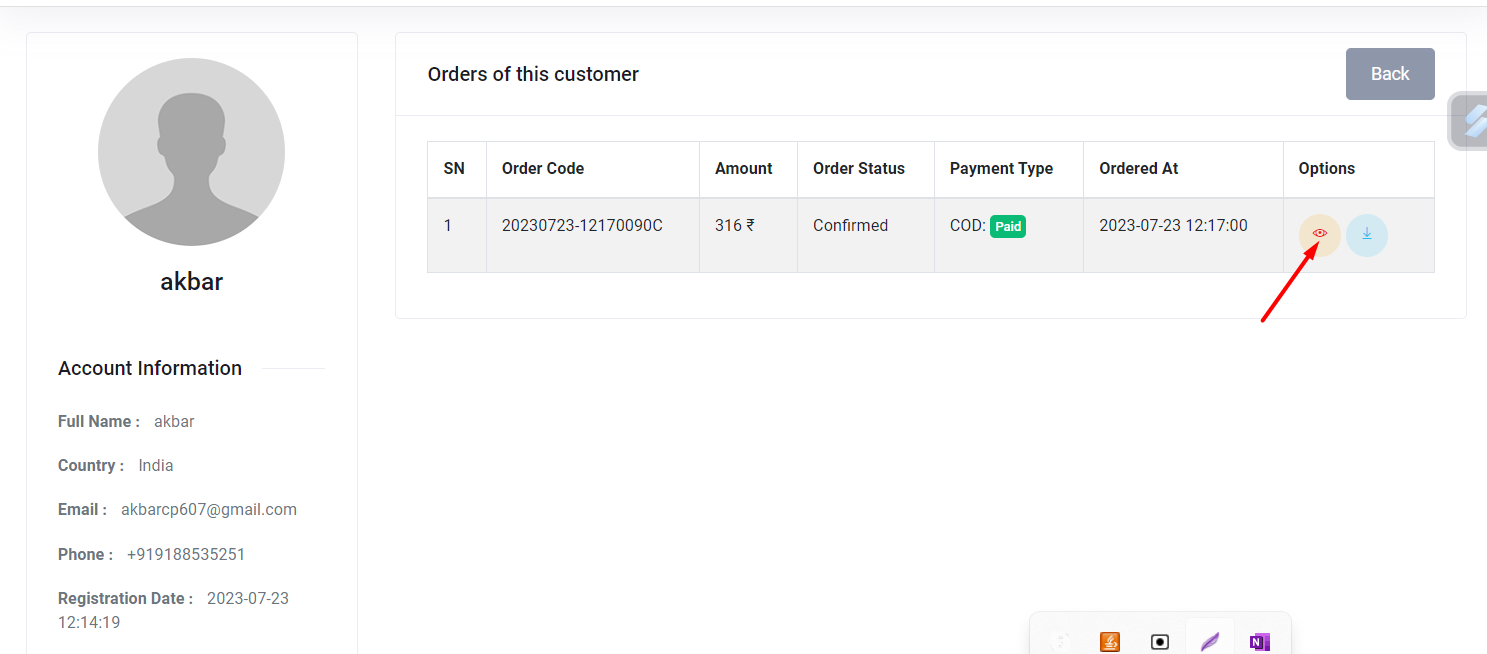The image size is (1487, 654).
Task: Click the email akbarcp607@gmail.com
Action: (209, 509)
